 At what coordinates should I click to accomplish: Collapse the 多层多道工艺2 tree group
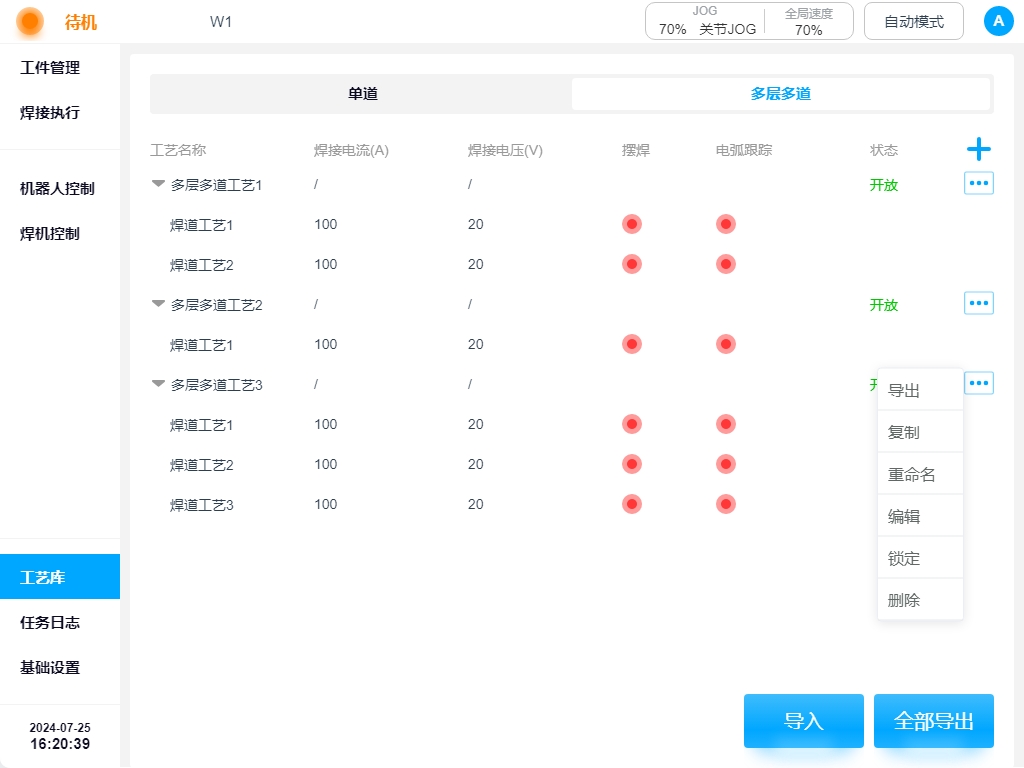pyautogui.click(x=158, y=304)
